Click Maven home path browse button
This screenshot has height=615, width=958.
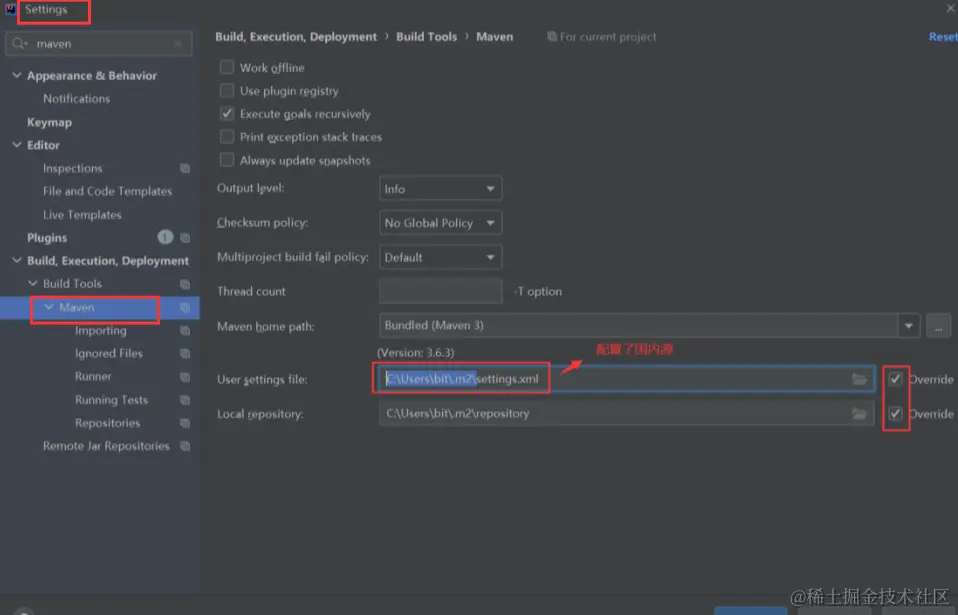[x=938, y=326]
